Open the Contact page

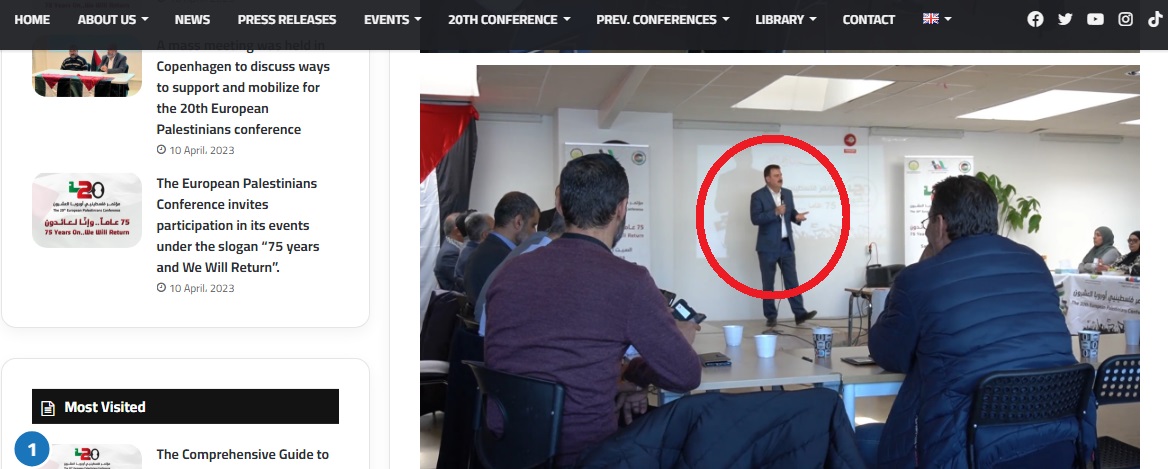869,19
